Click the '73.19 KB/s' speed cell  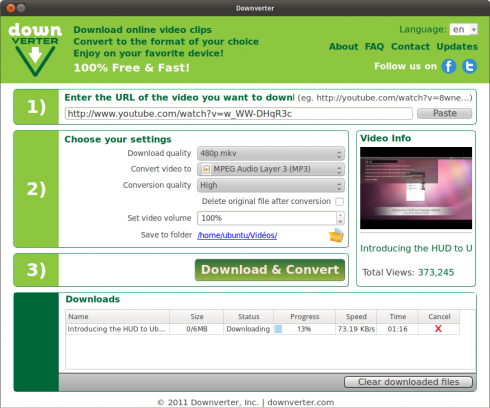[x=356, y=329]
